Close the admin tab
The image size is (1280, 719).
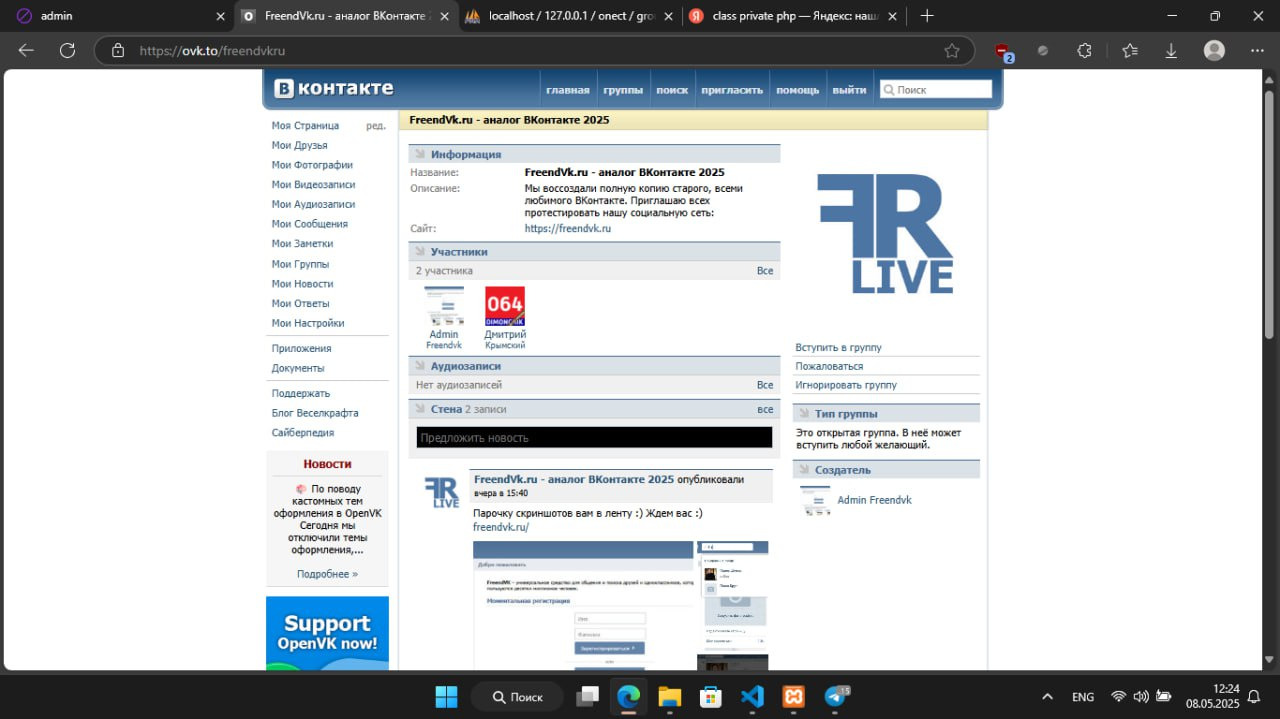click(x=220, y=16)
